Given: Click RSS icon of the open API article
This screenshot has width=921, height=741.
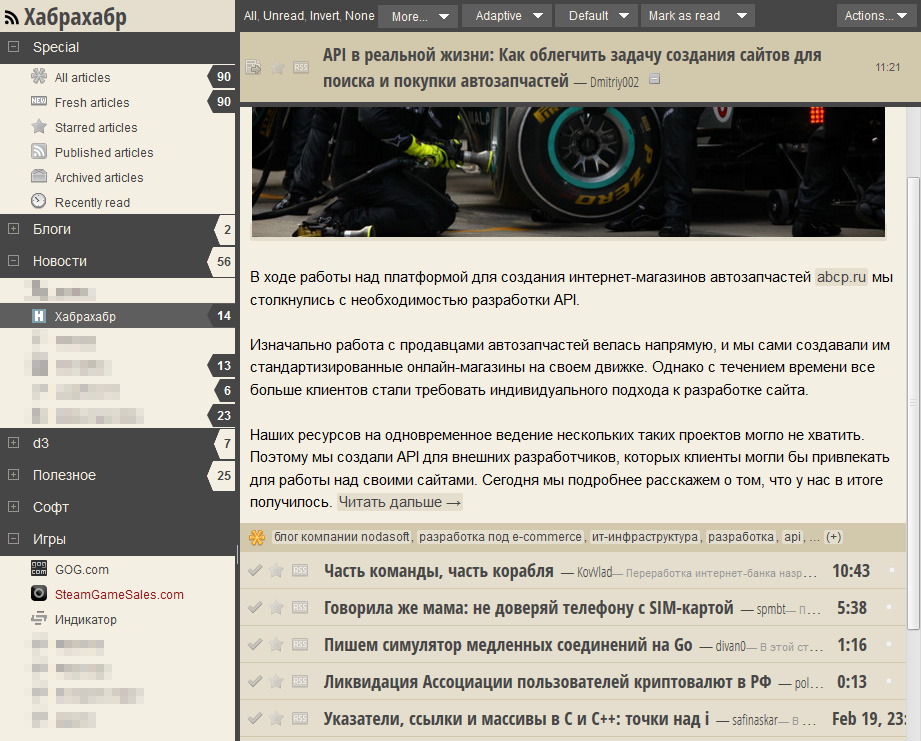Looking at the screenshot, I should 301,68.
